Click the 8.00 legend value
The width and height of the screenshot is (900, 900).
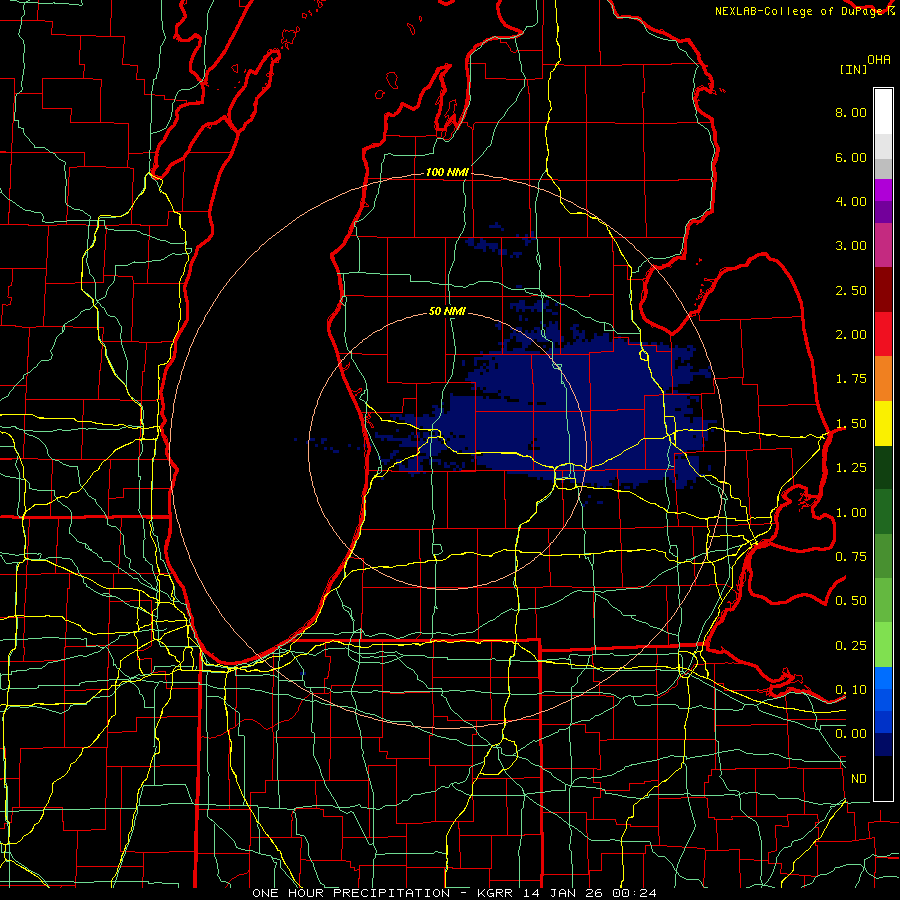point(851,112)
